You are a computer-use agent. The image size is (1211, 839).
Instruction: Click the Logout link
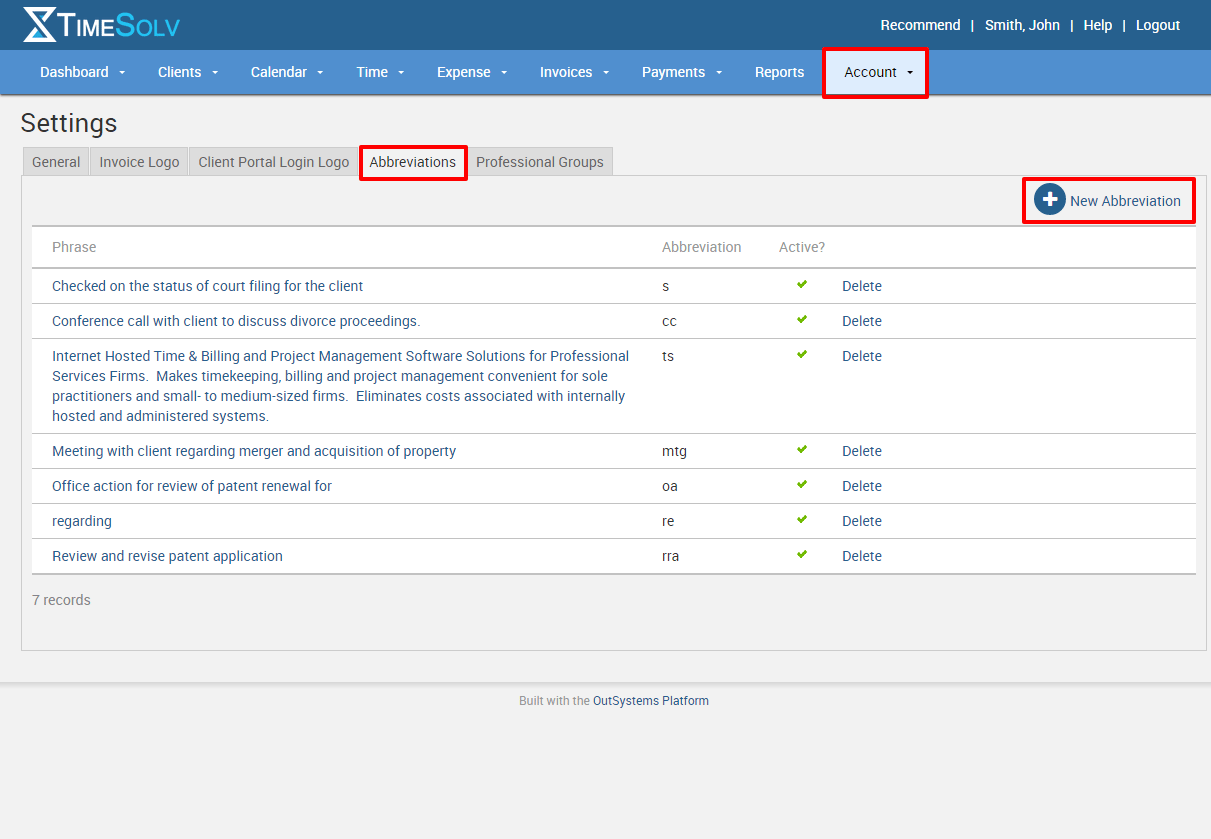coord(1157,25)
